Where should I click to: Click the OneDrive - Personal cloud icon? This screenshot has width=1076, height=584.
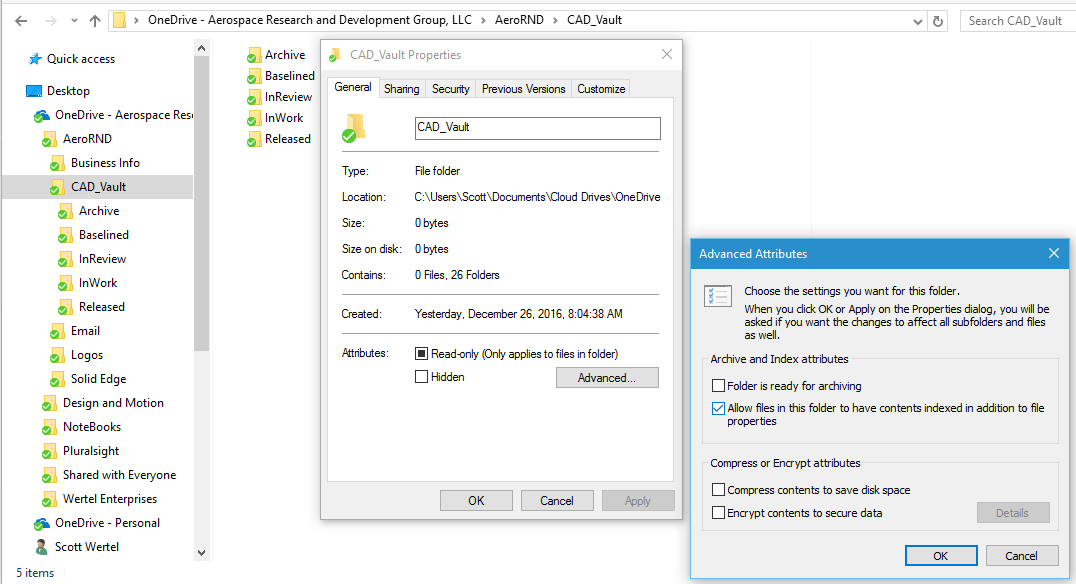pyautogui.click(x=42, y=523)
